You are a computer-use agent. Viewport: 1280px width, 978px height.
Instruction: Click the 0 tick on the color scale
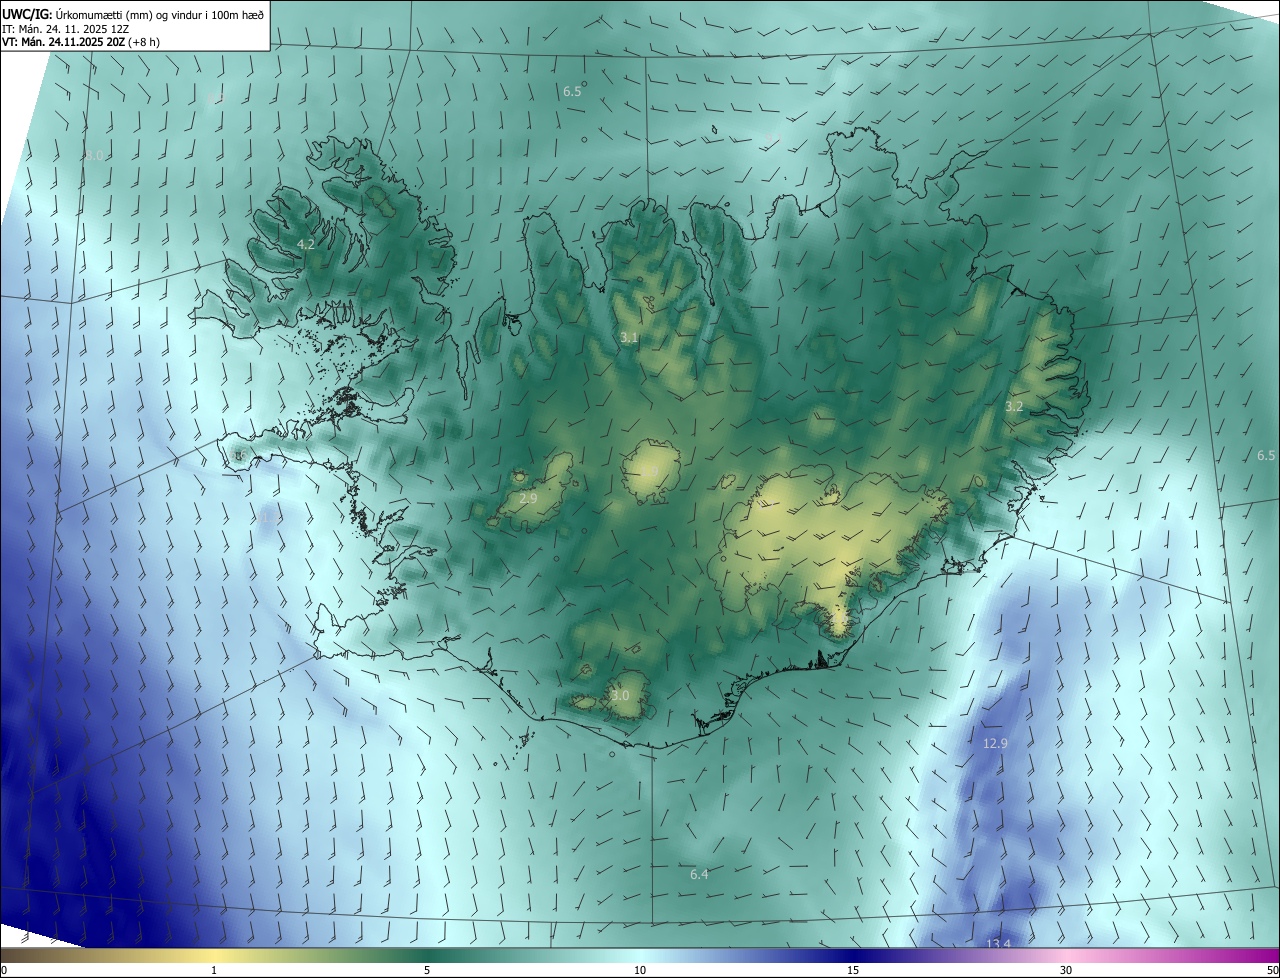pyautogui.click(x=4, y=970)
